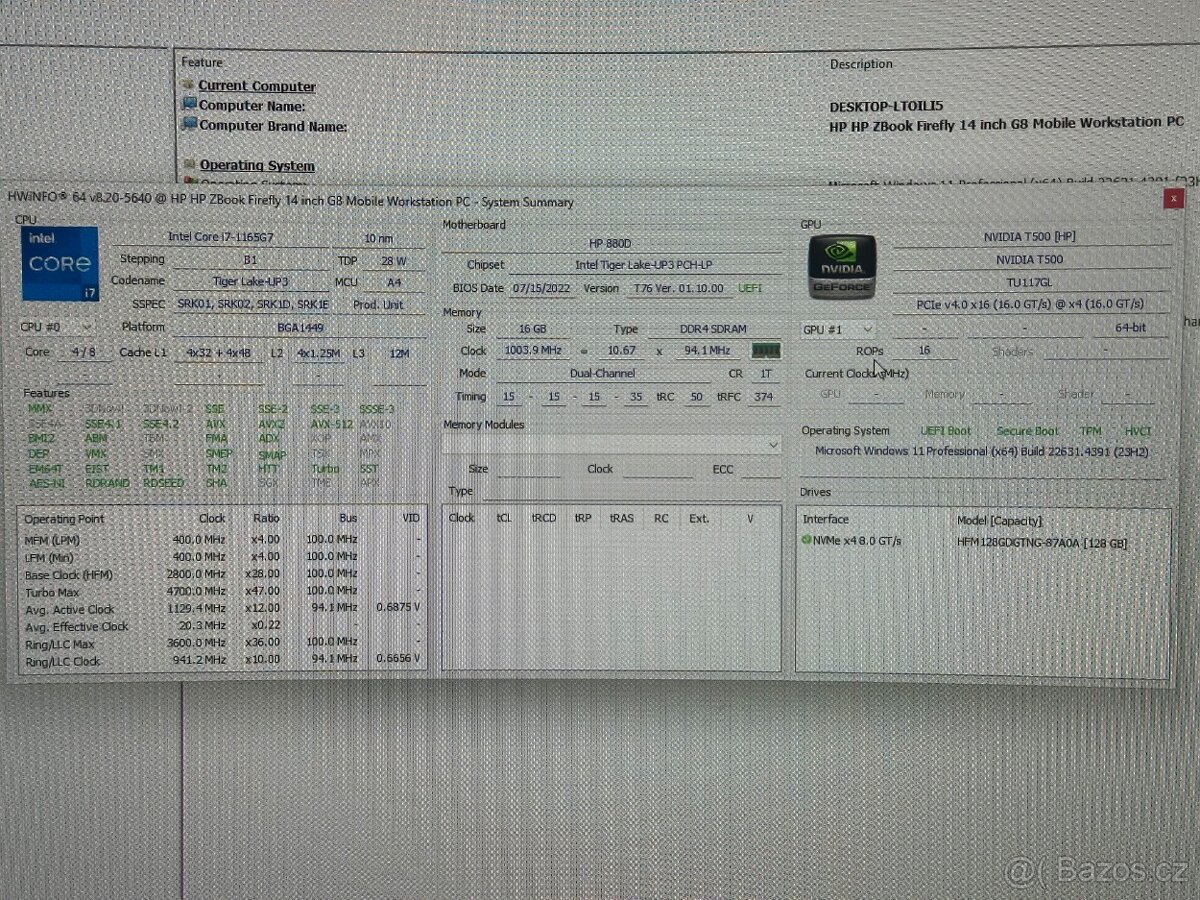Toggle the HTT feature indicator
This screenshot has width=1200, height=900.
[269, 468]
